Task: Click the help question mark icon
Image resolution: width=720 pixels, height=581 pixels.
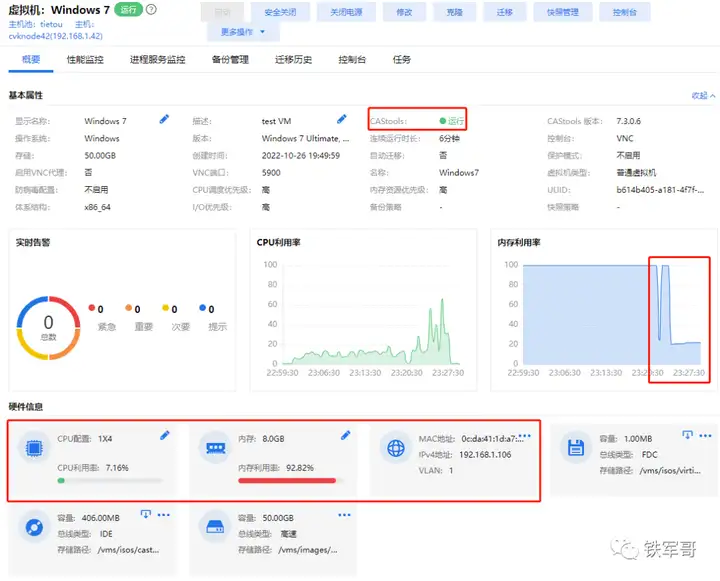Action: (151, 9)
